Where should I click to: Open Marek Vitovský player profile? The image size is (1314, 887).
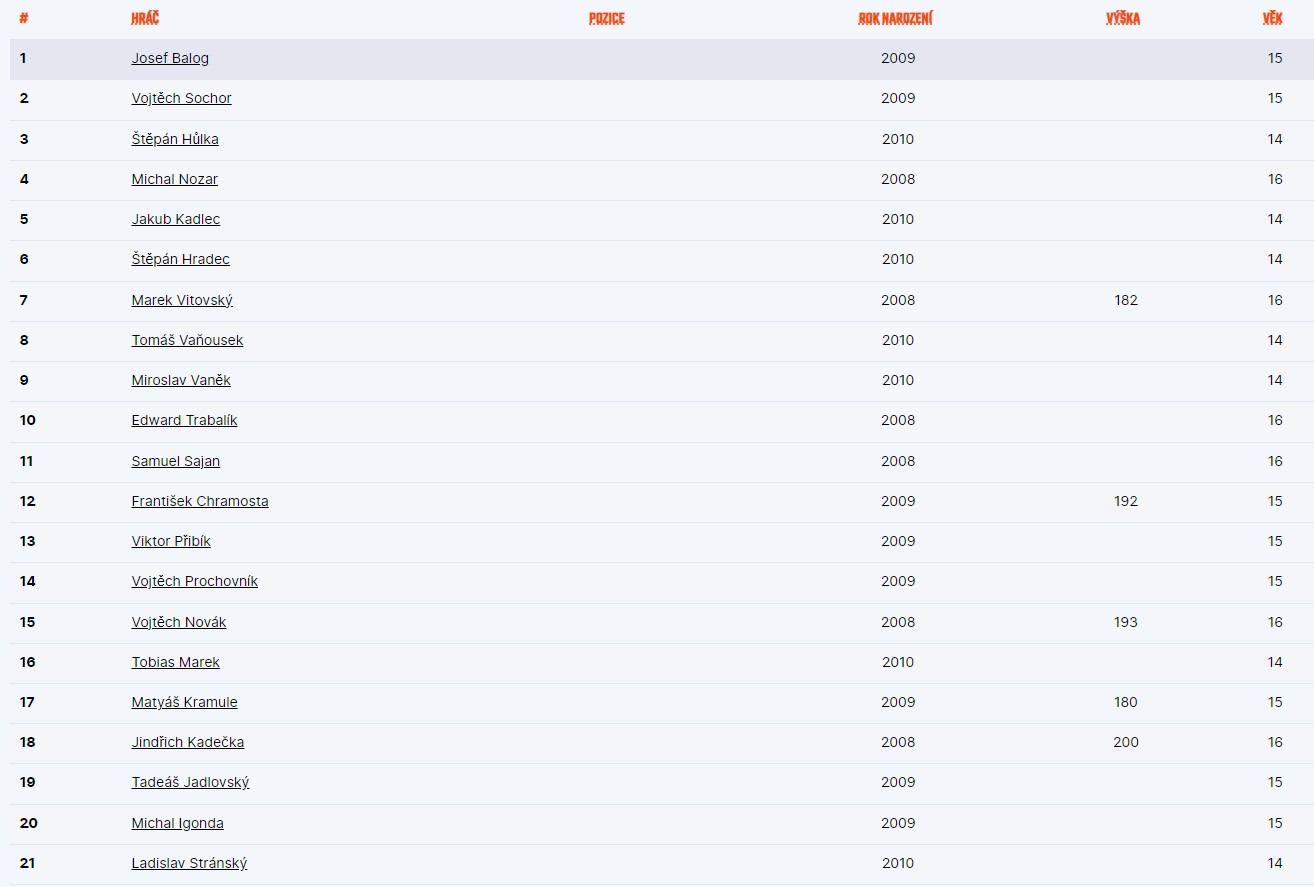[x=182, y=300]
